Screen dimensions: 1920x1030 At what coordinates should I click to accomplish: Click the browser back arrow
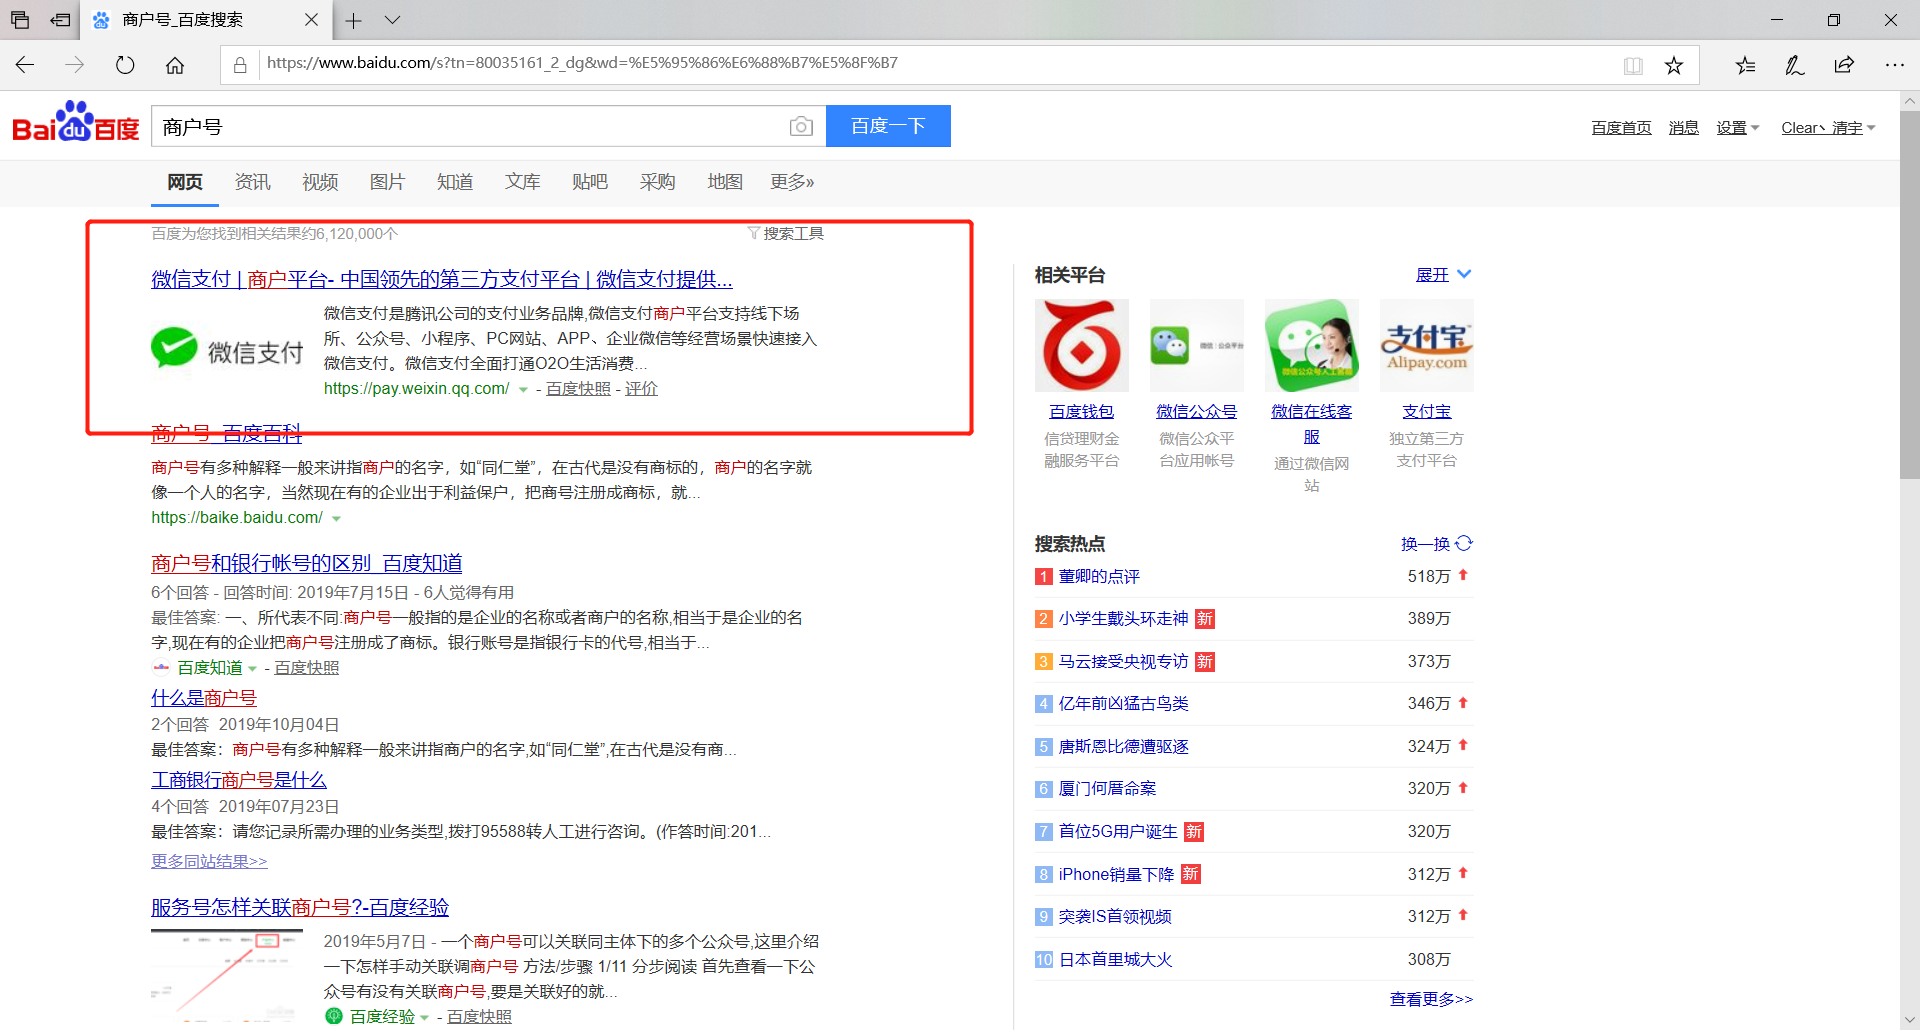click(25, 65)
